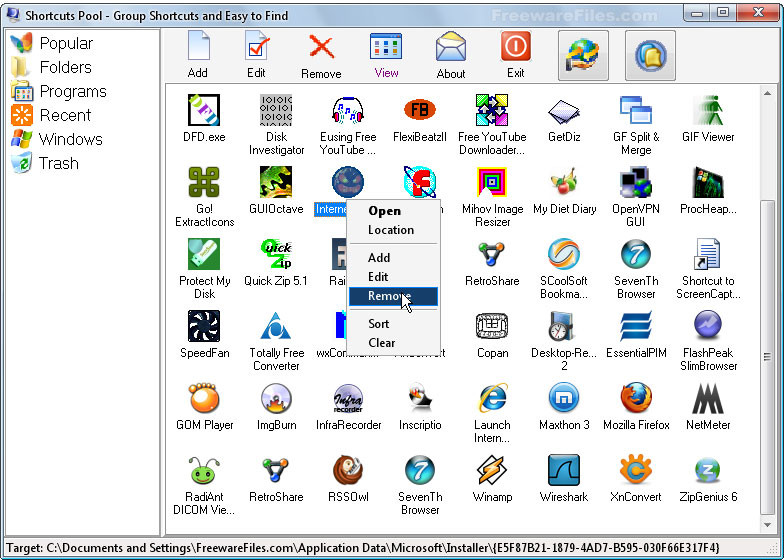
Task: Select the My Diet Diary shortcut
Action: click(564, 190)
